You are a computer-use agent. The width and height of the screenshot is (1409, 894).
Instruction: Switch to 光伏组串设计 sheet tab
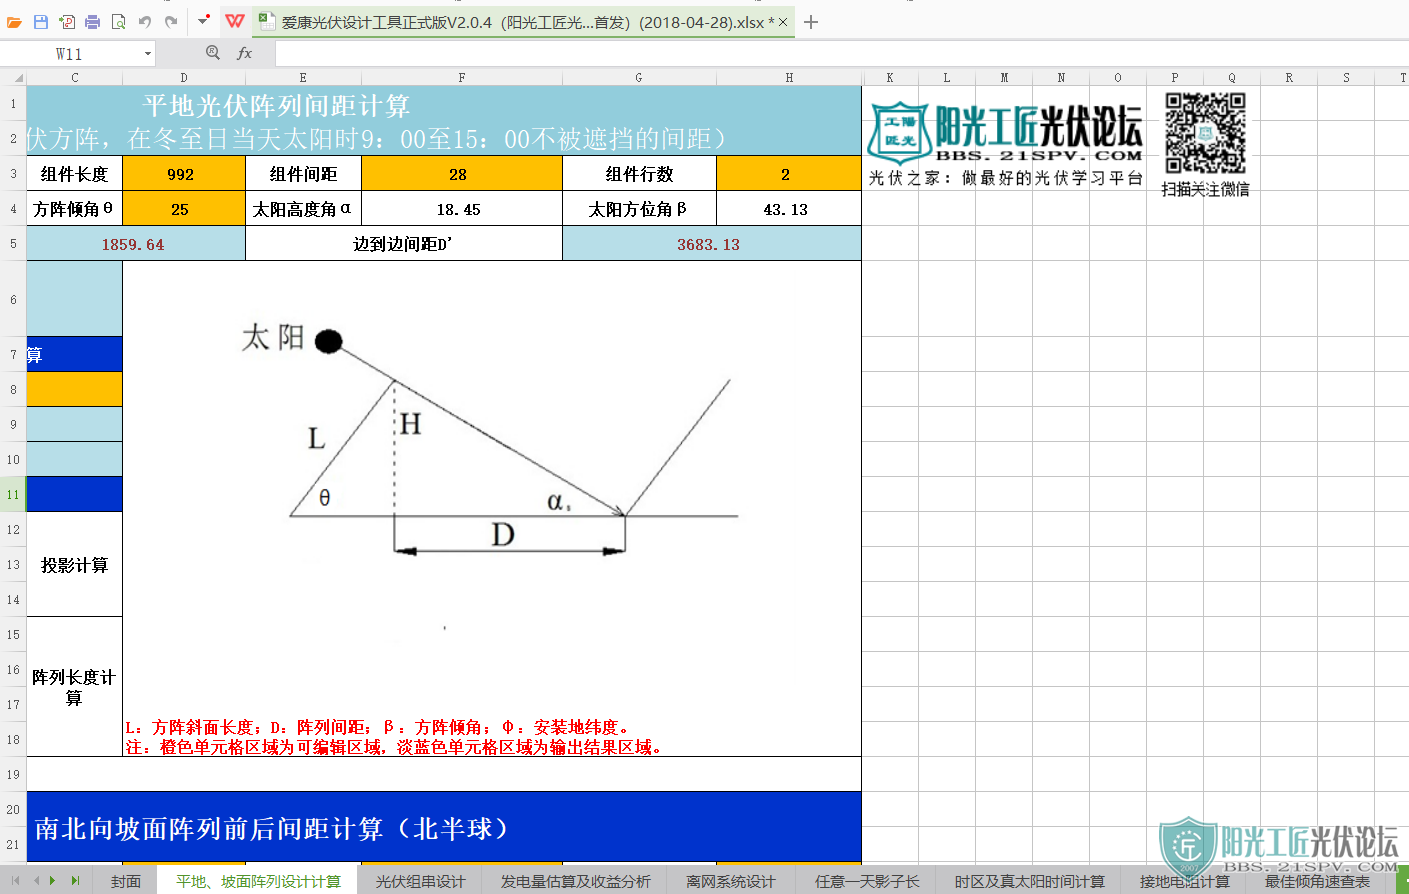point(421,881)
